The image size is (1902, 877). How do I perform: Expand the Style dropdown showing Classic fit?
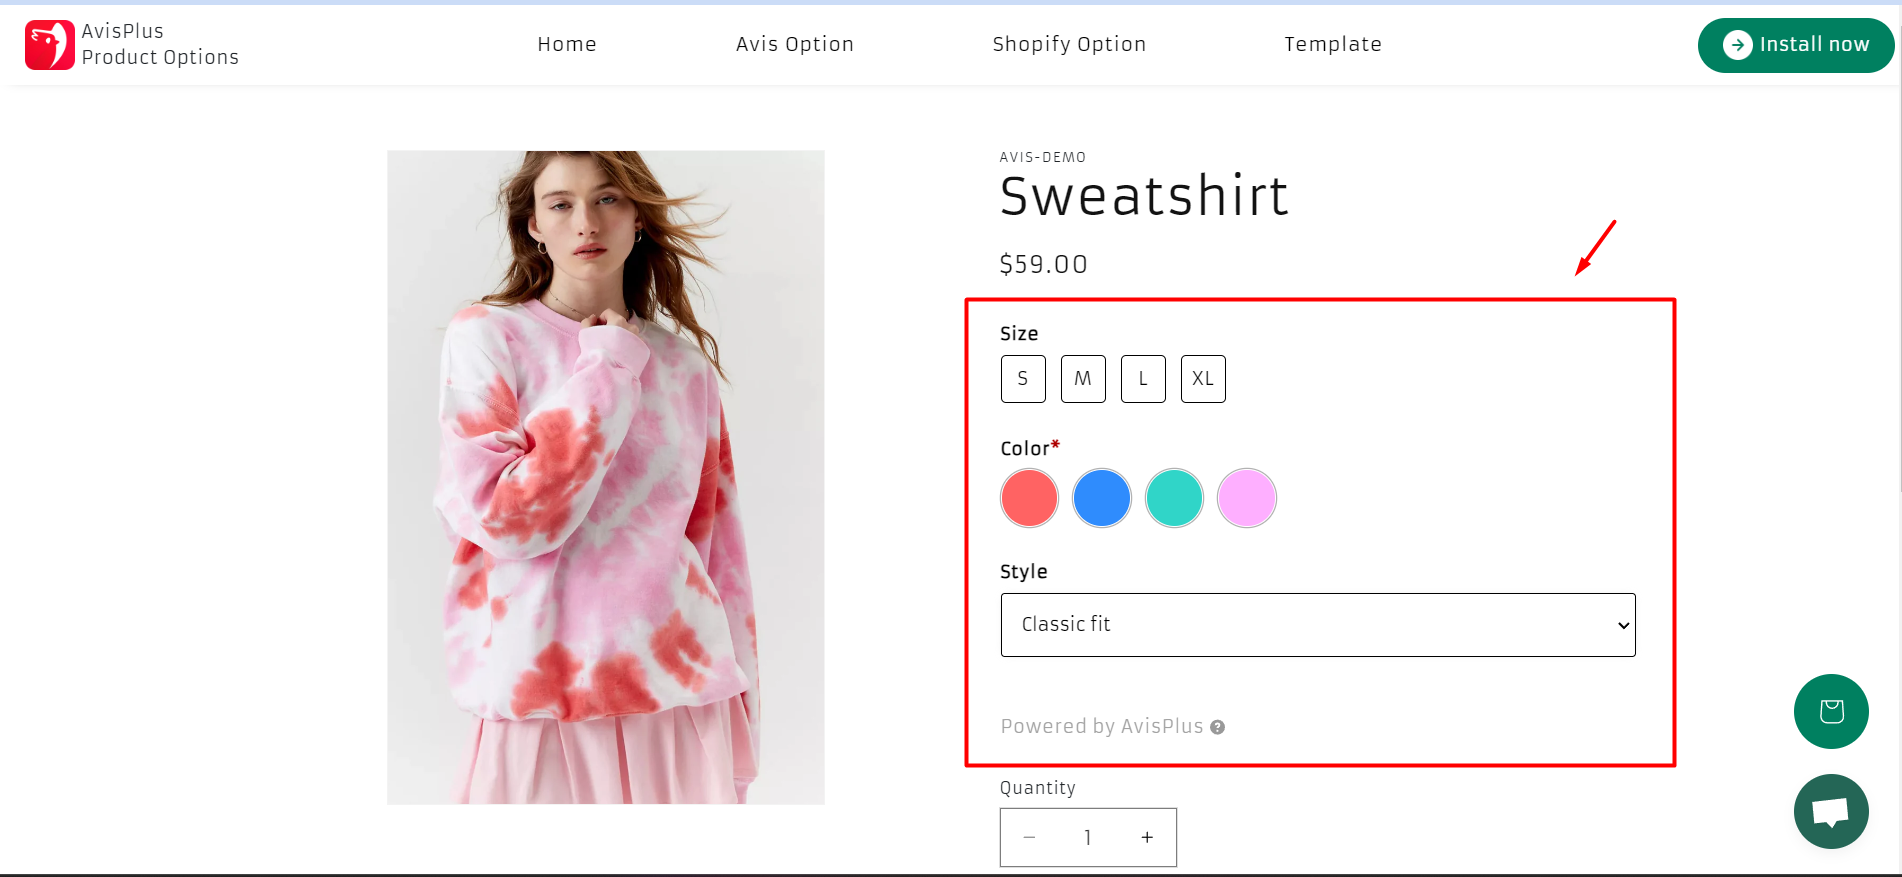tap(1318, 625)
